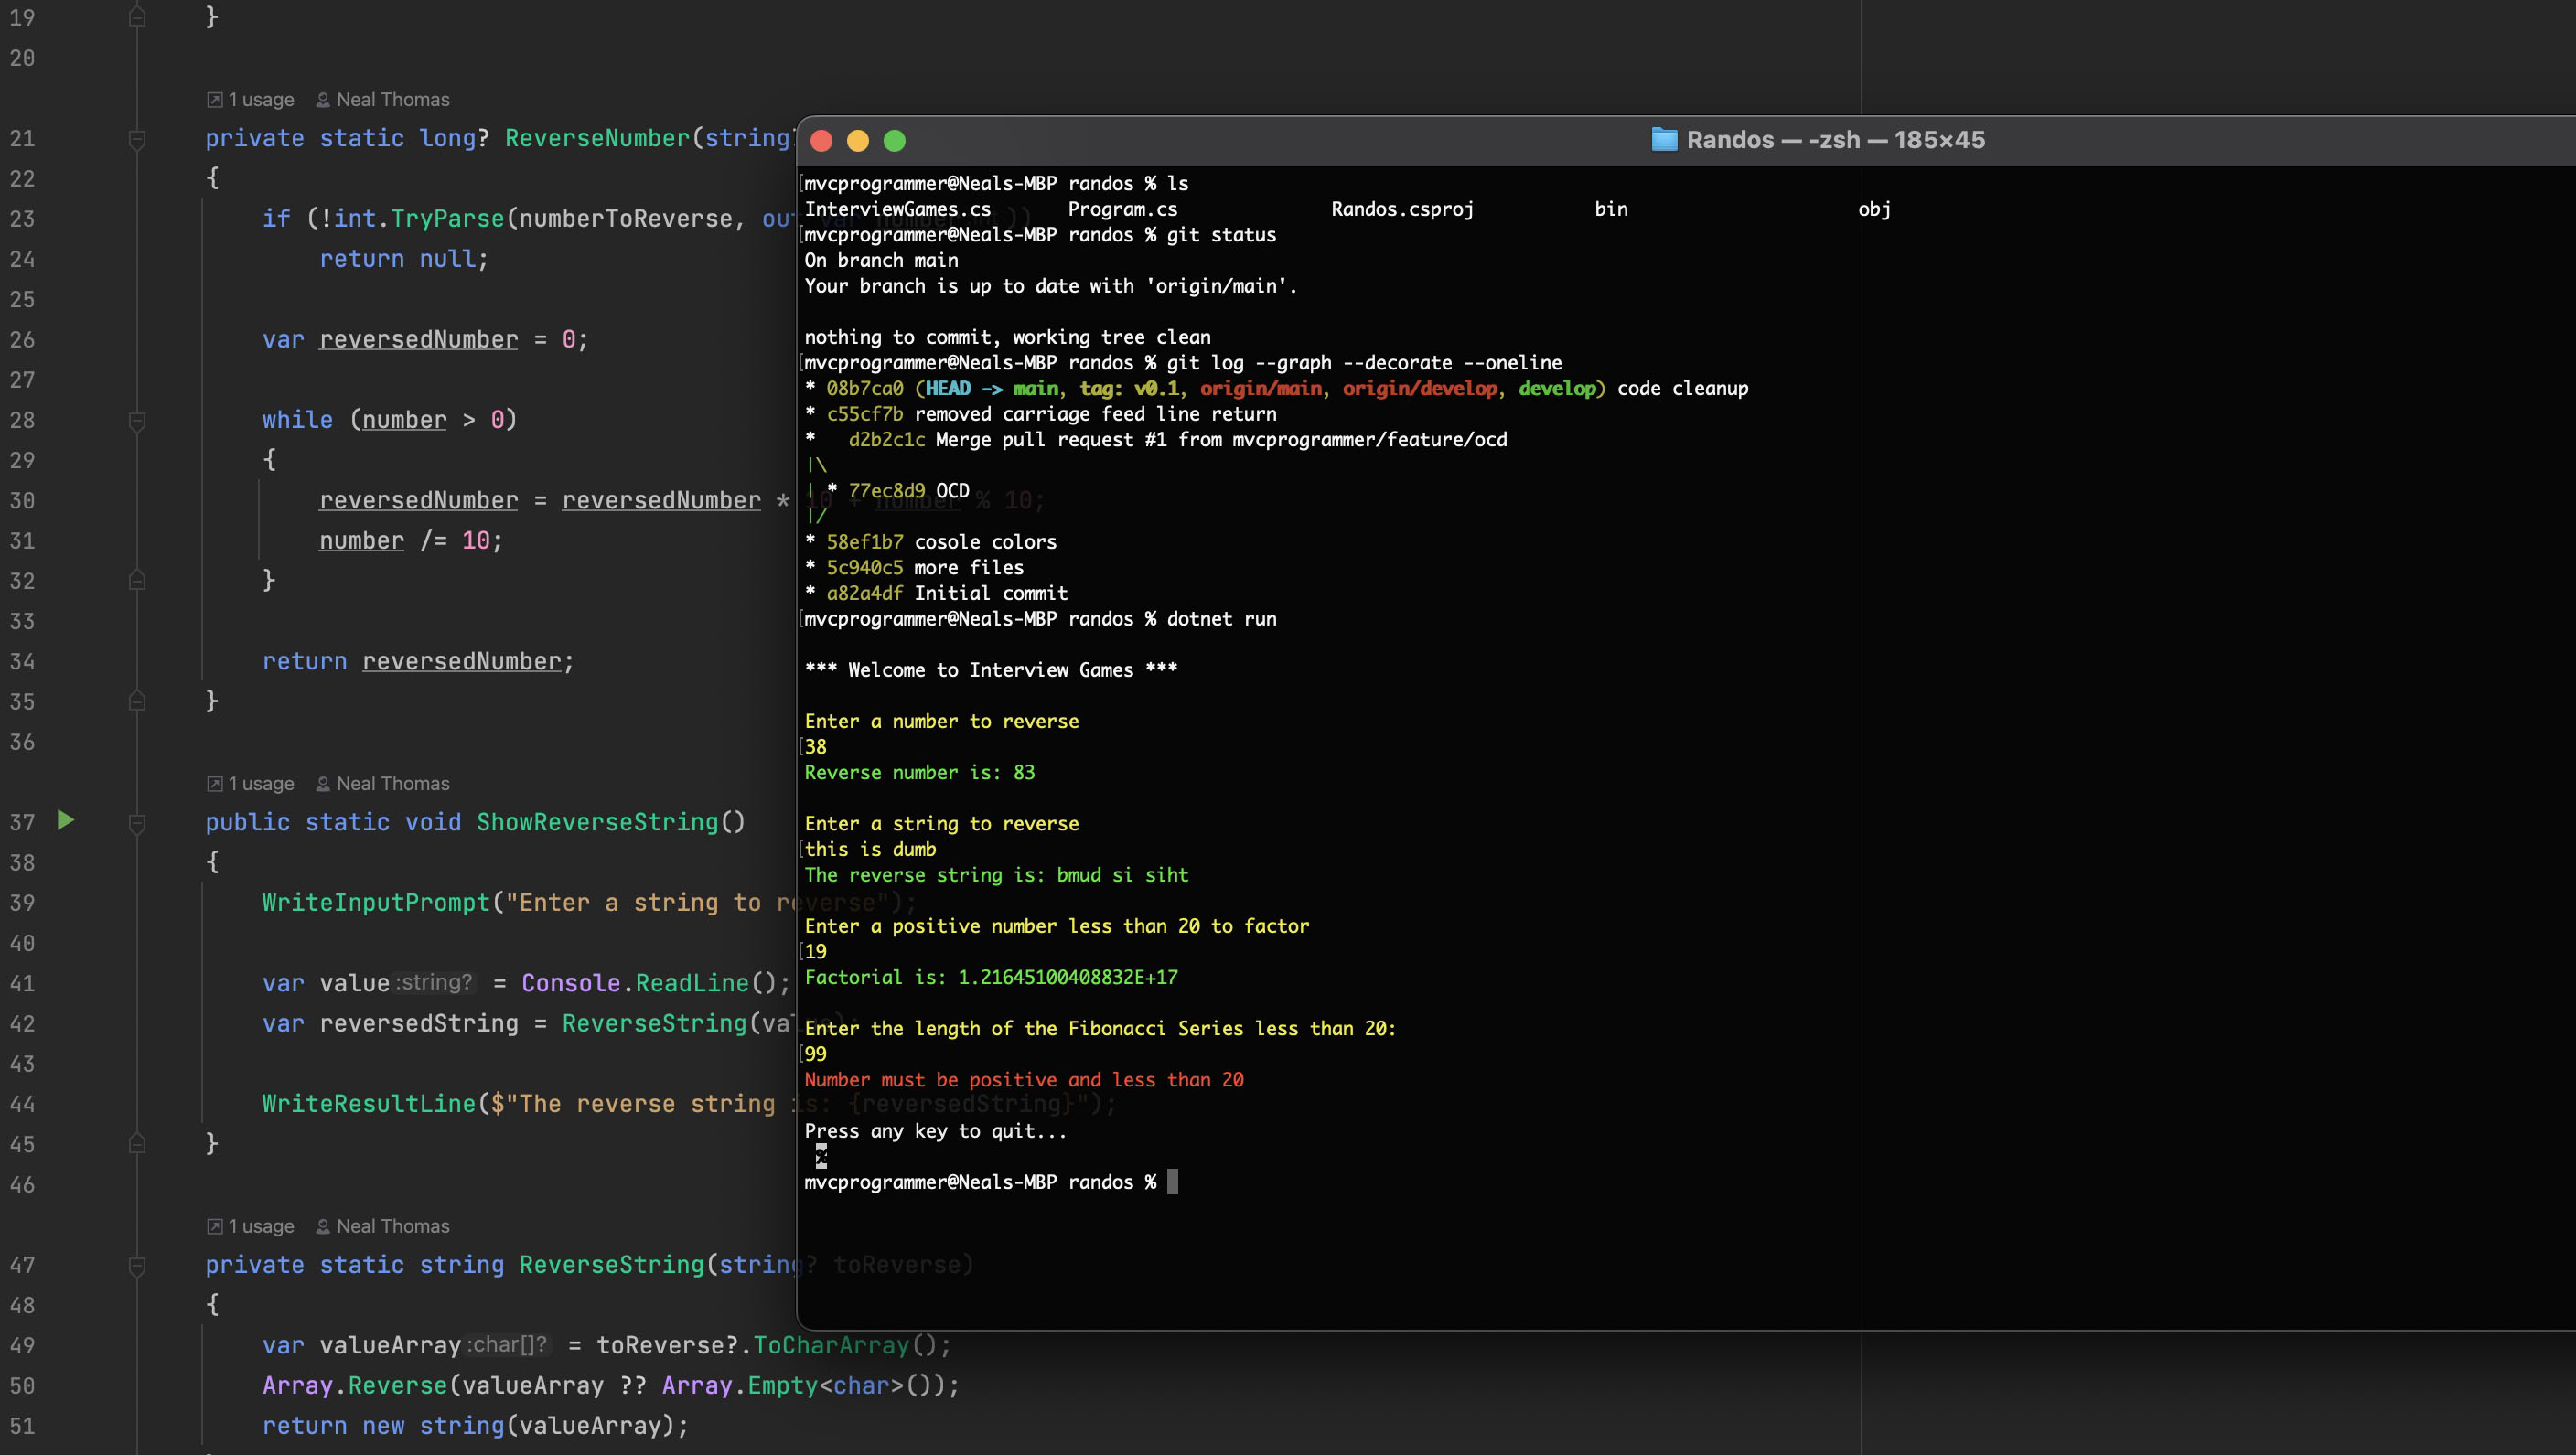Close the terminal window with red button

(x=822, y=141)
